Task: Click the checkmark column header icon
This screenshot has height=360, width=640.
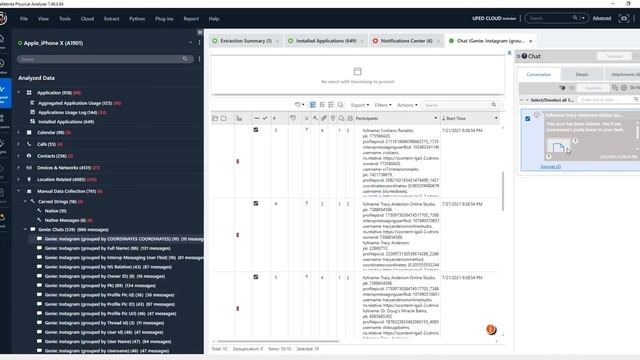Action: point(265,118)
